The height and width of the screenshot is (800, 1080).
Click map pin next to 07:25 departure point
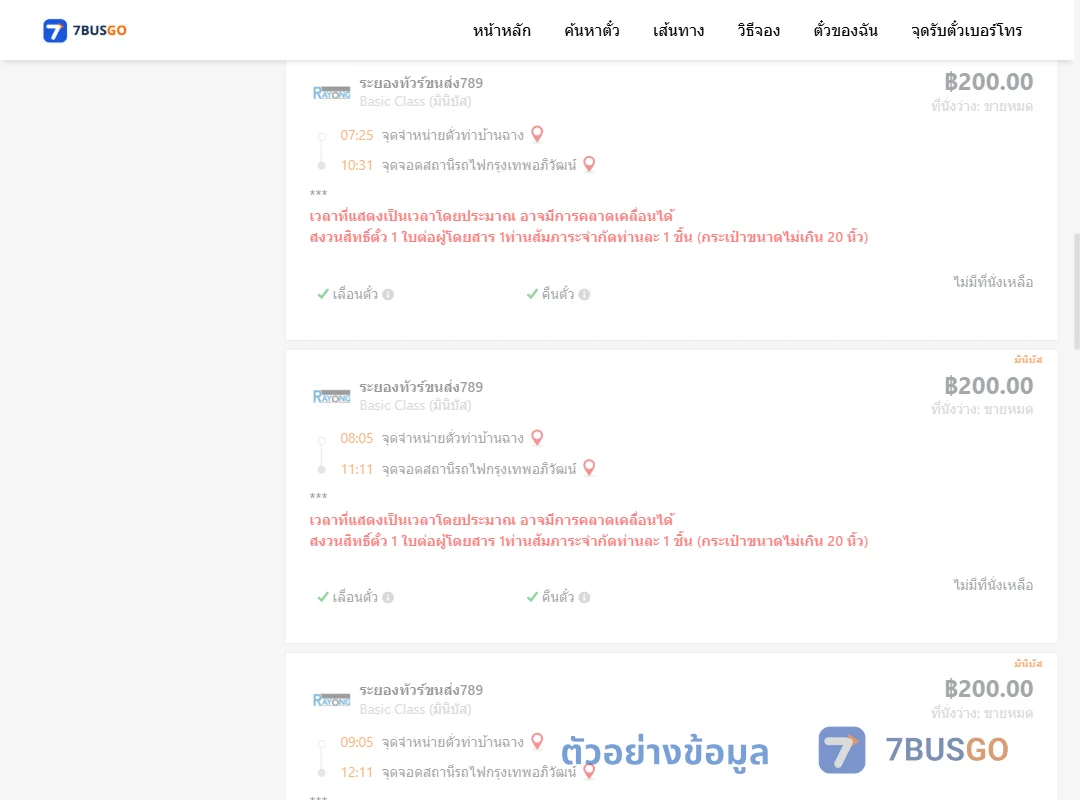pos(537,134)
